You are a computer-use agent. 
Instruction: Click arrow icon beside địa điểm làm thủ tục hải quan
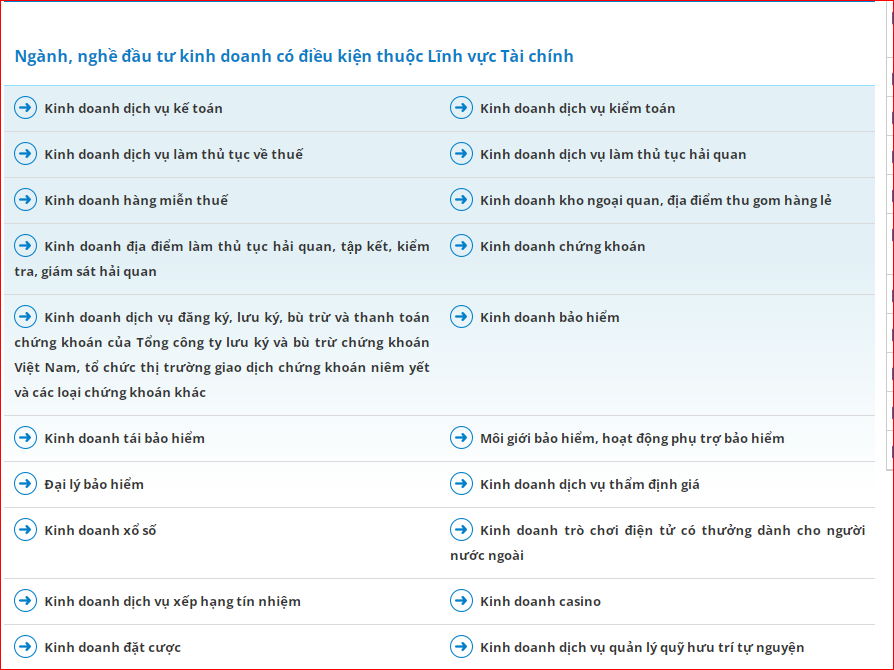point(26,246)
